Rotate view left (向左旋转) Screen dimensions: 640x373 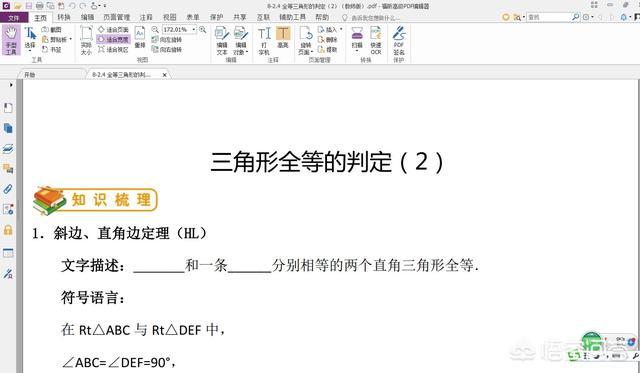click(167, 40)
